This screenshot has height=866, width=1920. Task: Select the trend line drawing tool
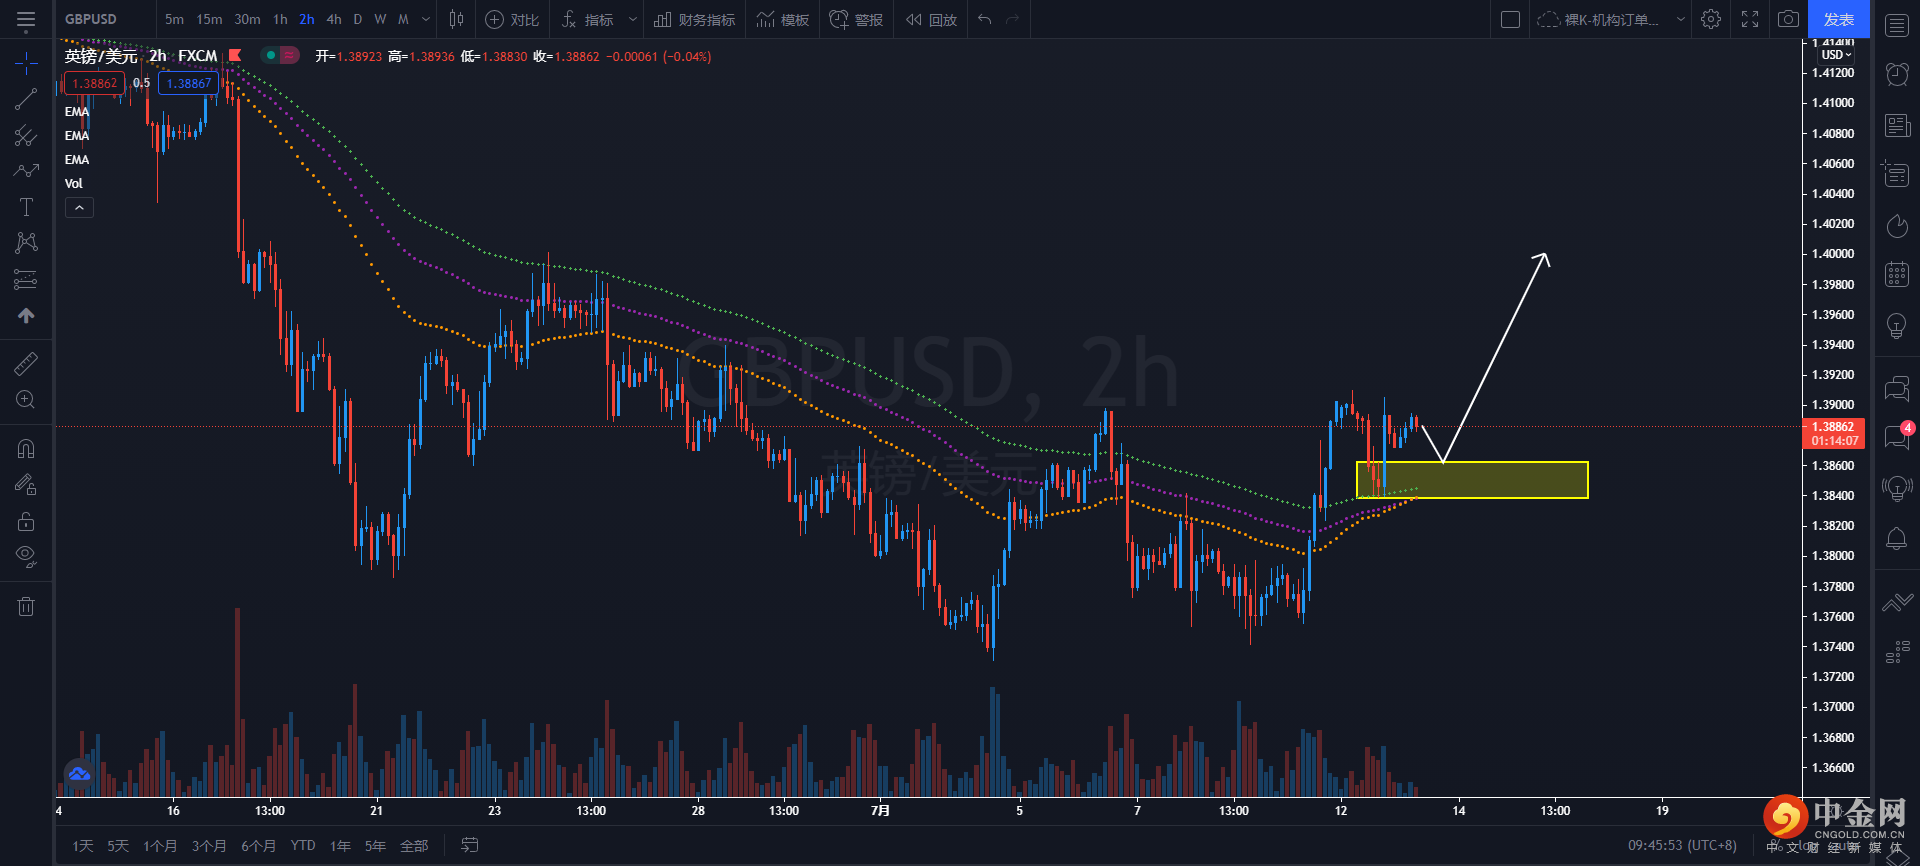click(x=26, y=99)
